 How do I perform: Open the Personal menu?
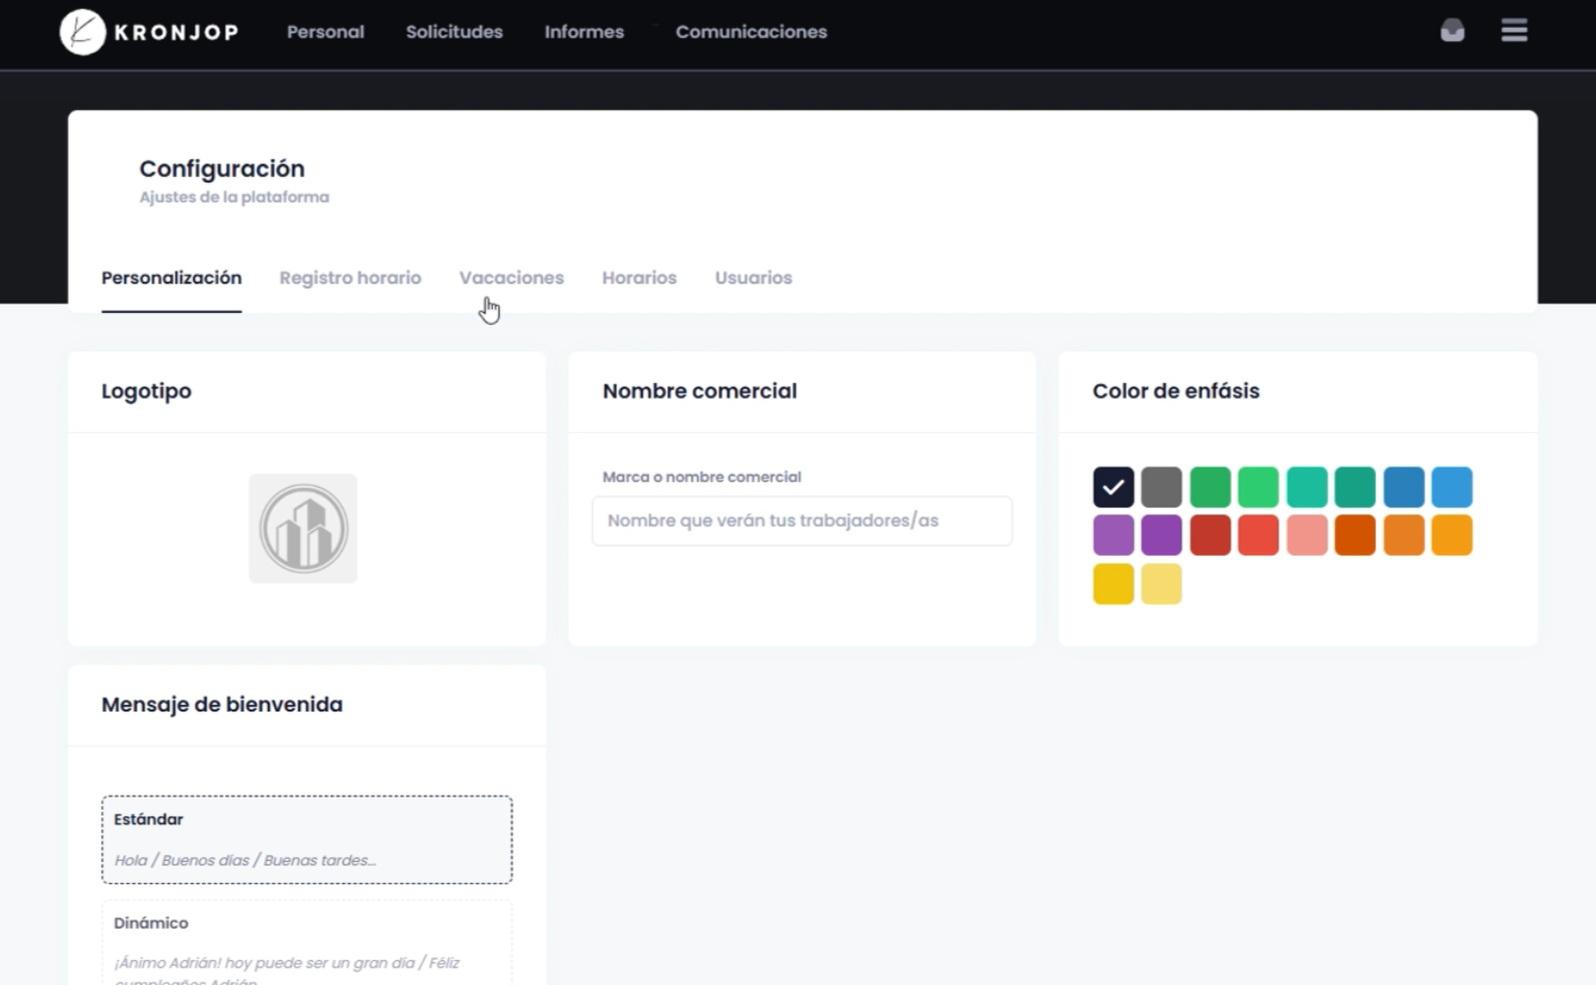click(x=325, y=32)
